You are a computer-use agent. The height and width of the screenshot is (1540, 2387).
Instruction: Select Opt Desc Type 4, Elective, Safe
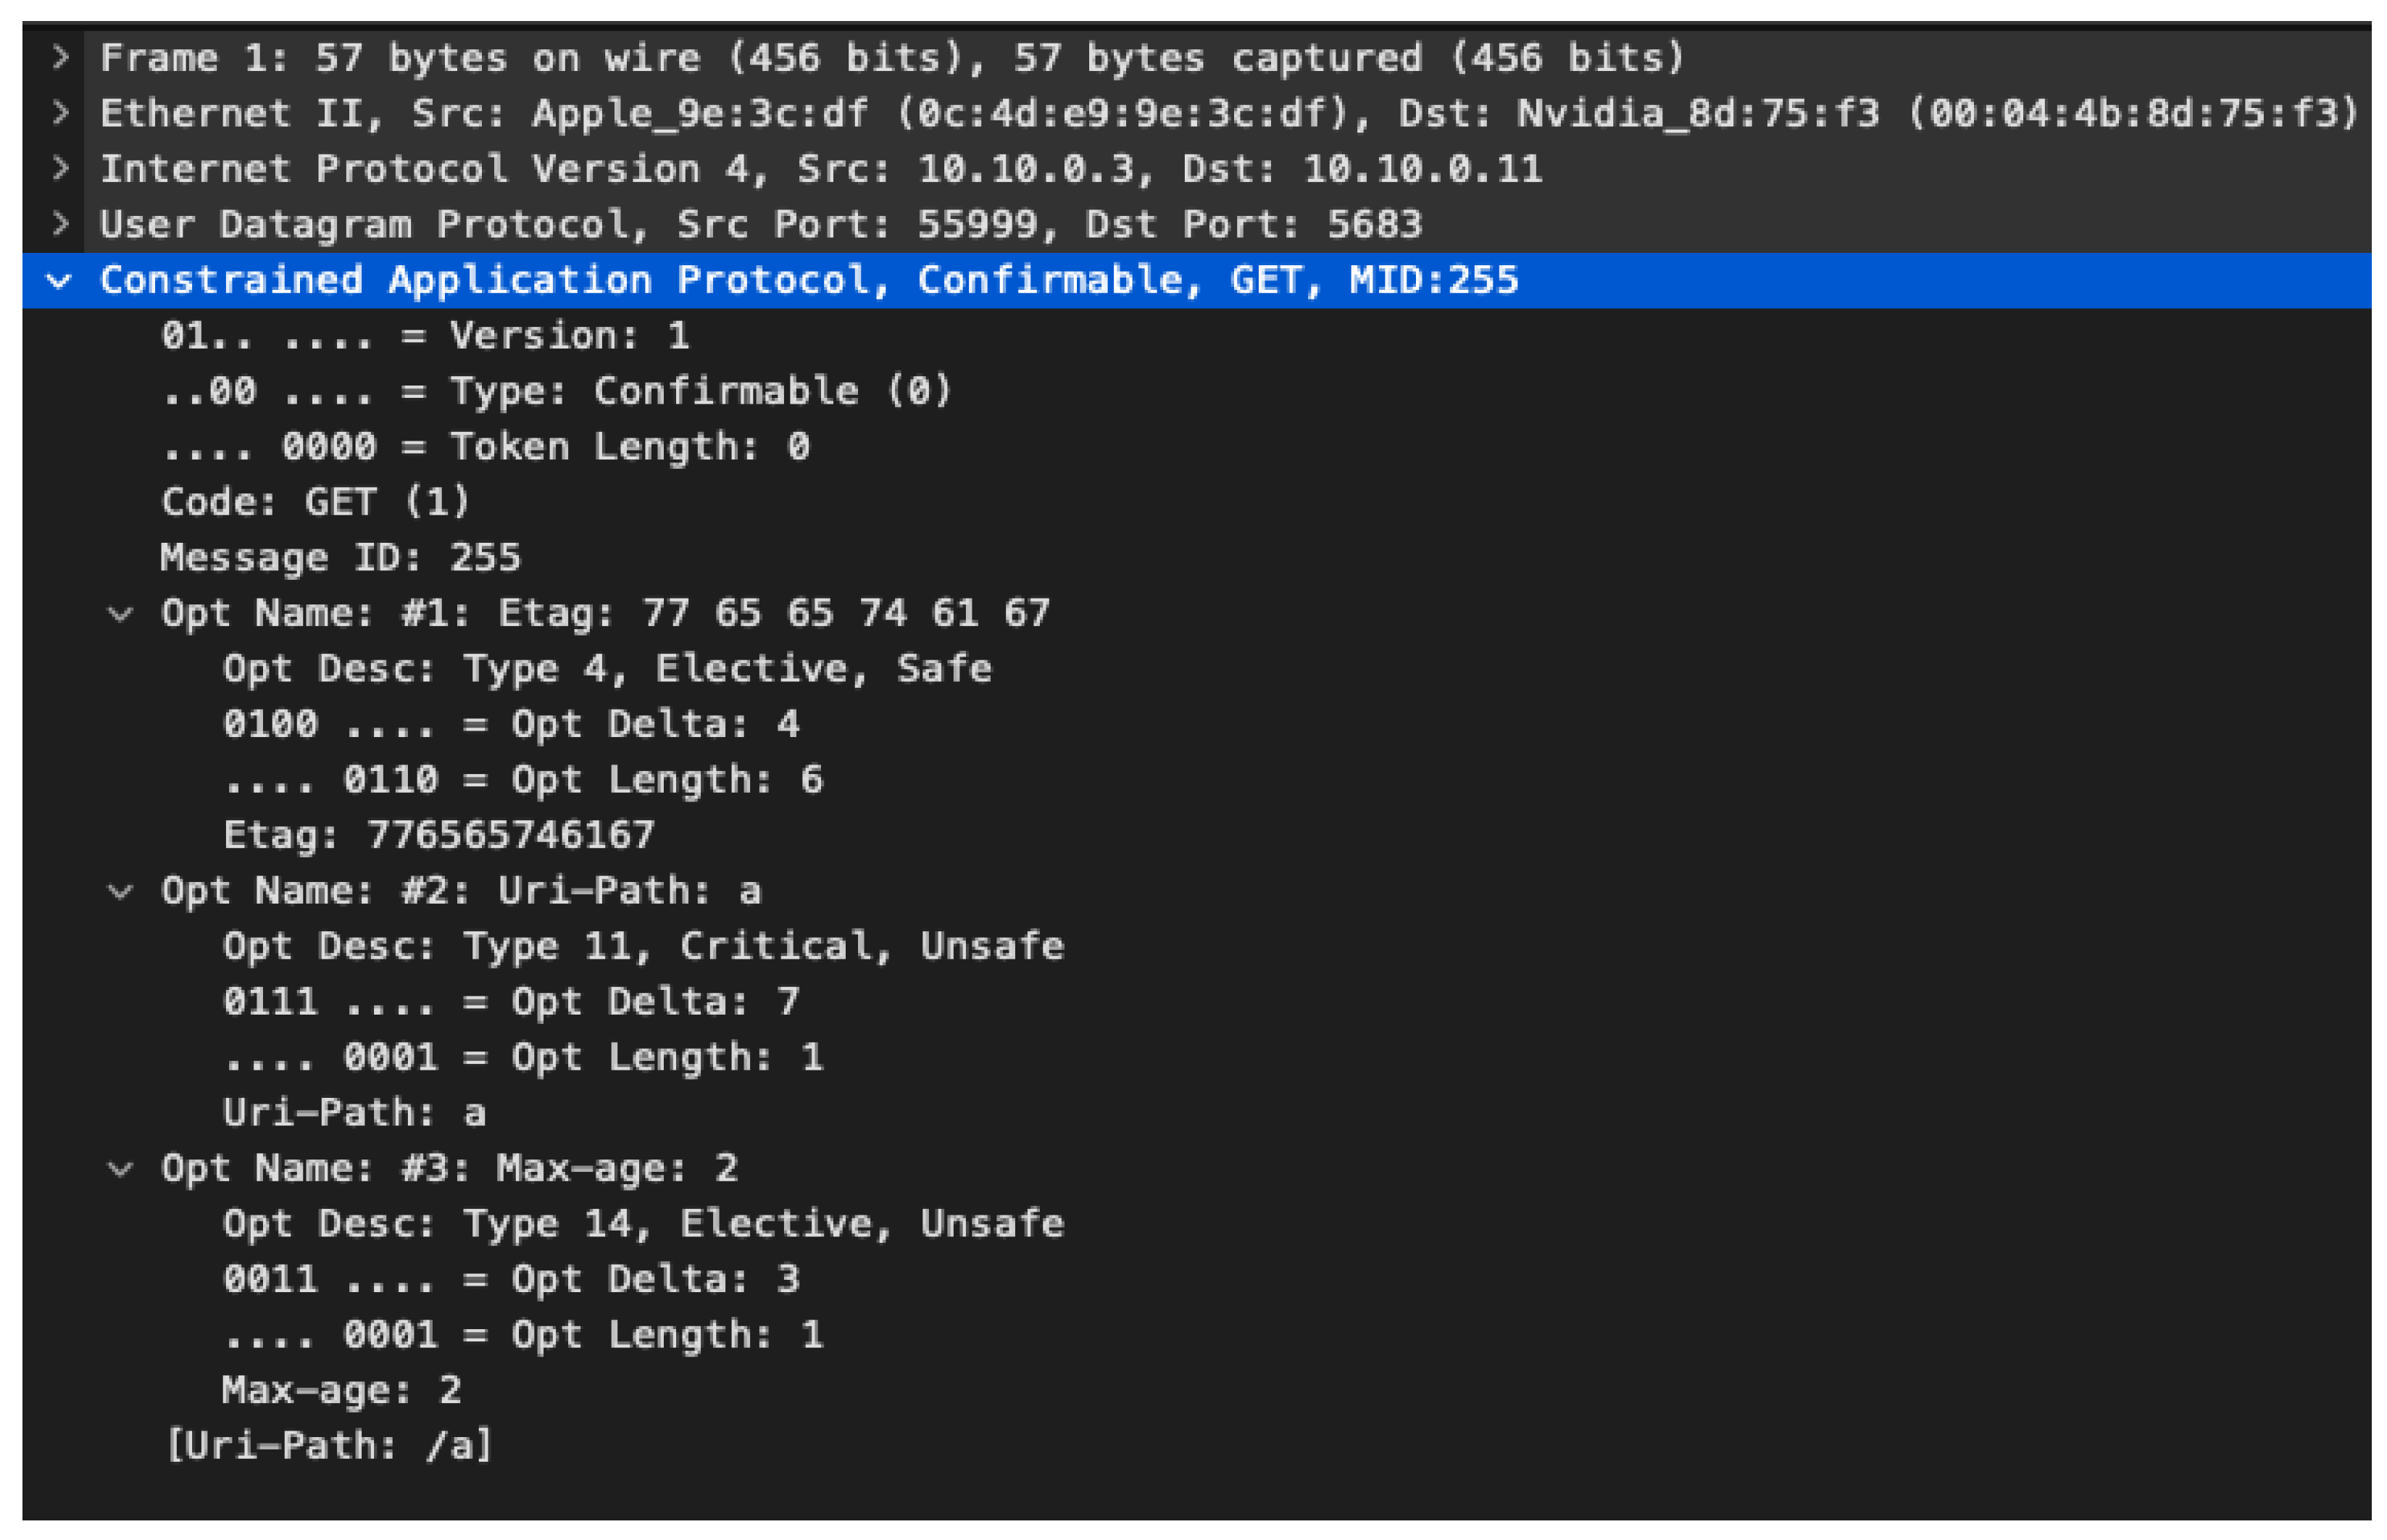[607, 669]
